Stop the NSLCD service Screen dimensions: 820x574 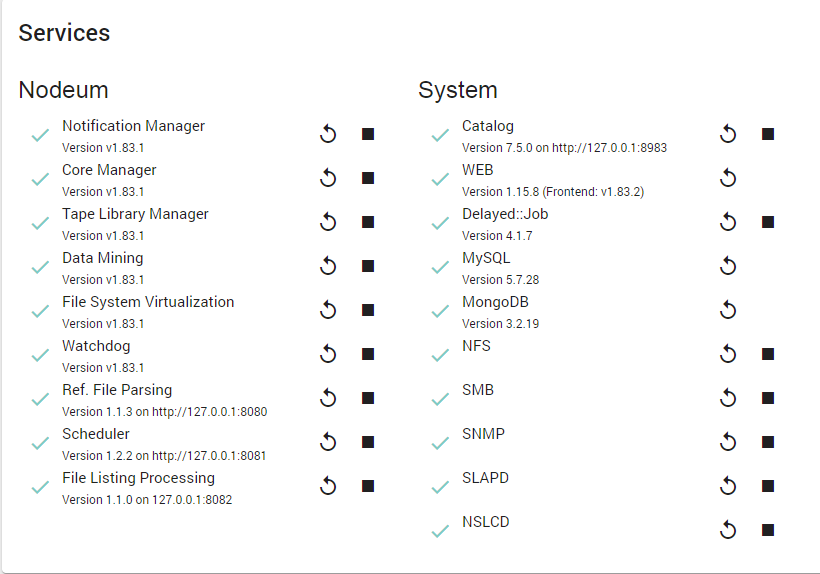[768, 530]
